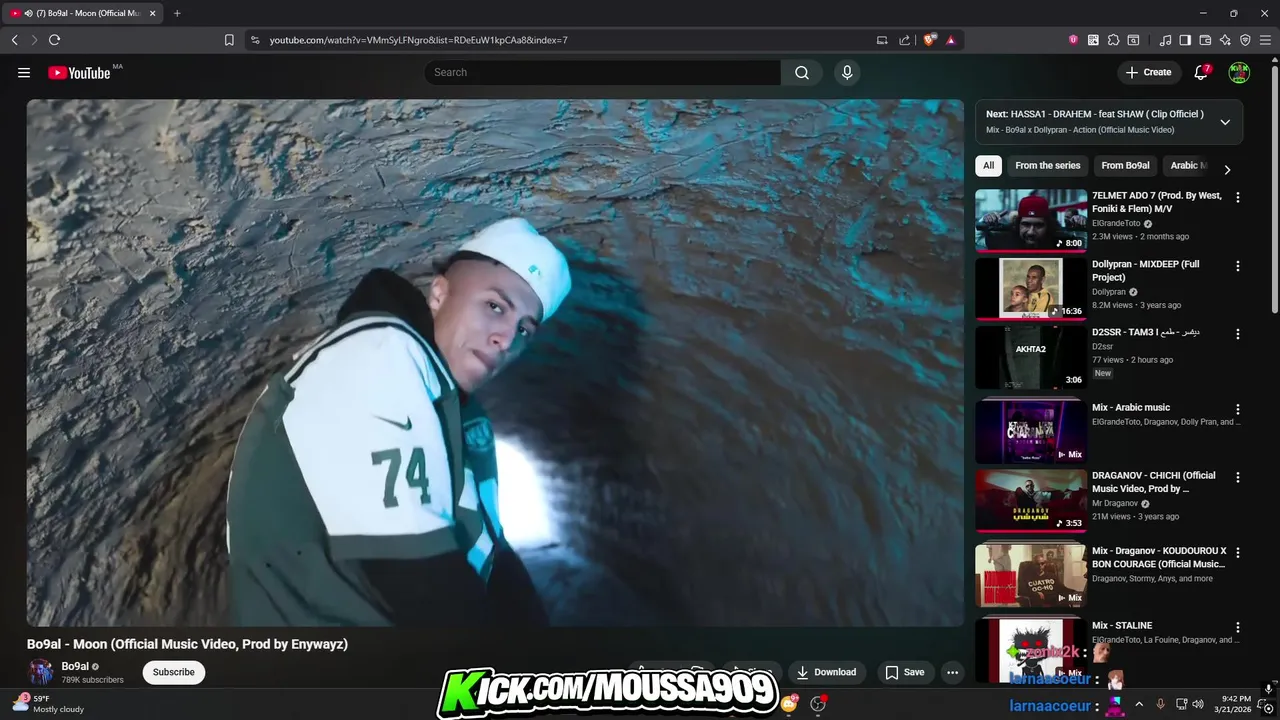Select the From Bo9al chip
This screenshot has height=720, width=1280.
click(x=1125, y=166)
